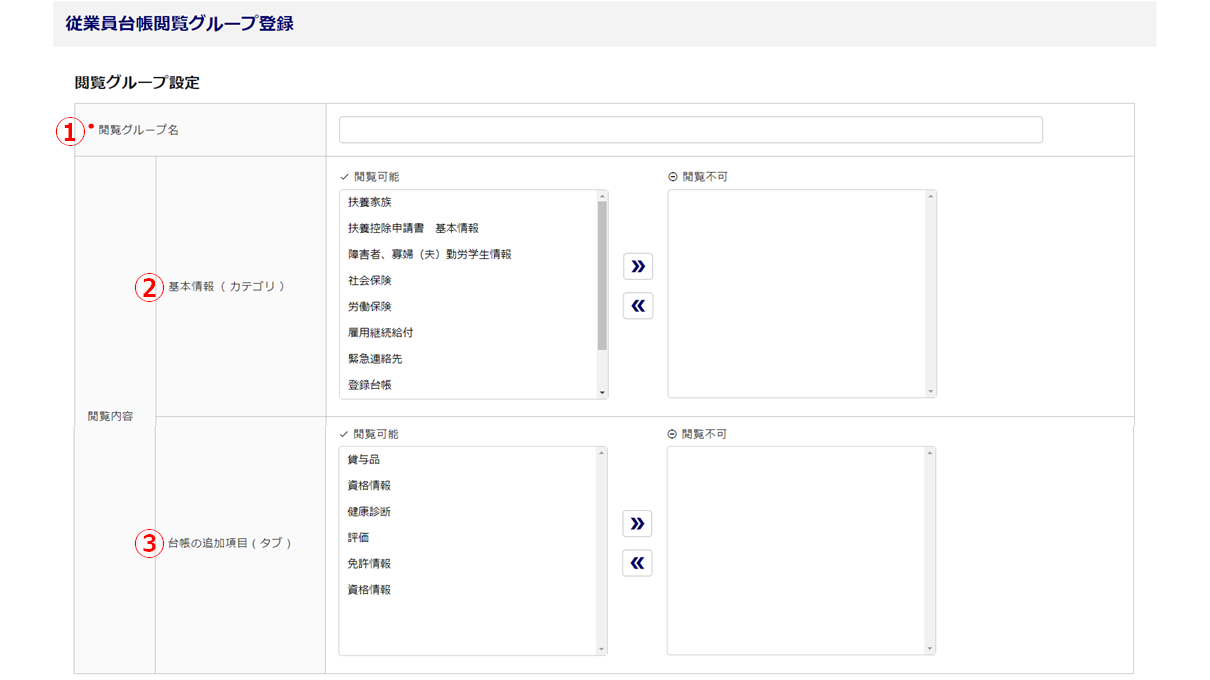Select the 評価 list item
Image resolution: width=1210 pixels, height=680 pixels.
[358, 537]
